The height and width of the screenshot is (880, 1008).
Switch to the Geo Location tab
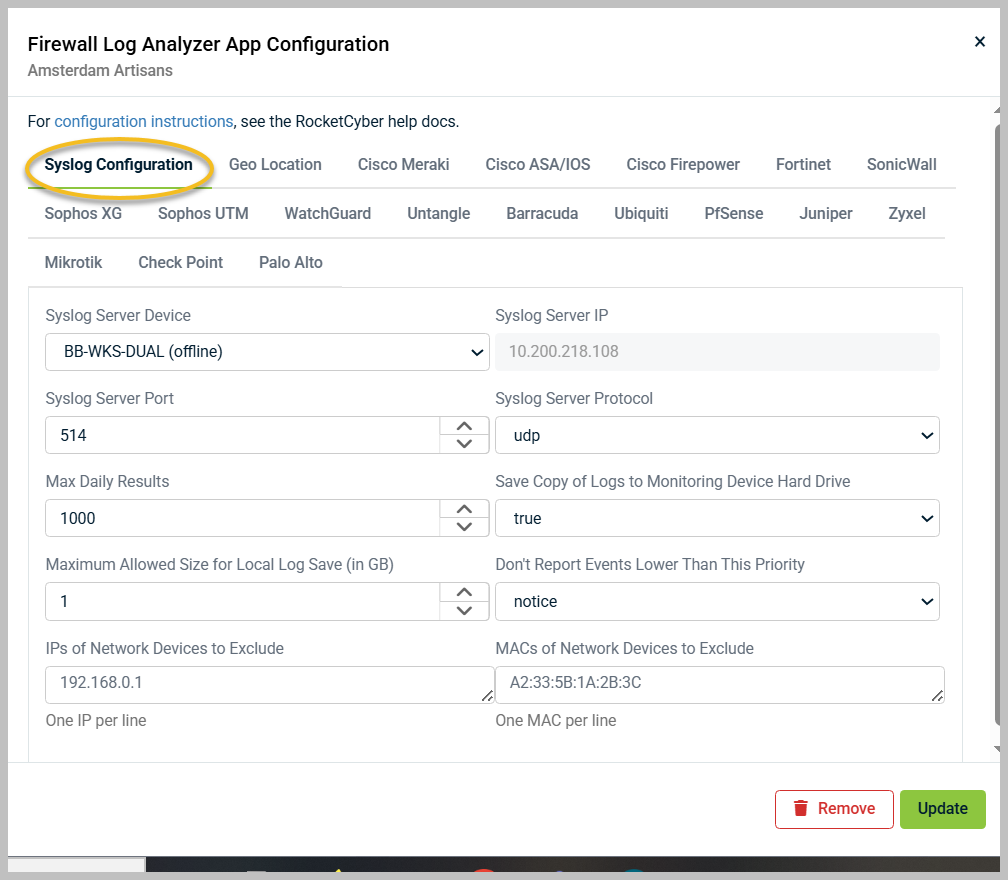click(x=274, y=164)
